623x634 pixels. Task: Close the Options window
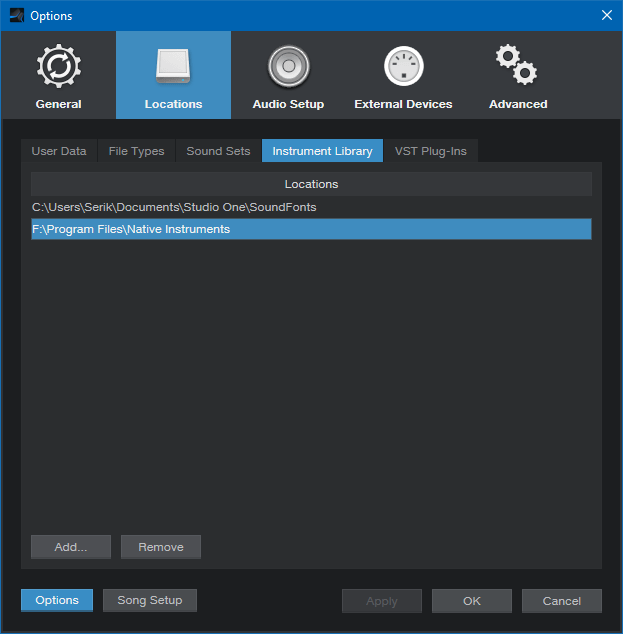tap(606, 15)
